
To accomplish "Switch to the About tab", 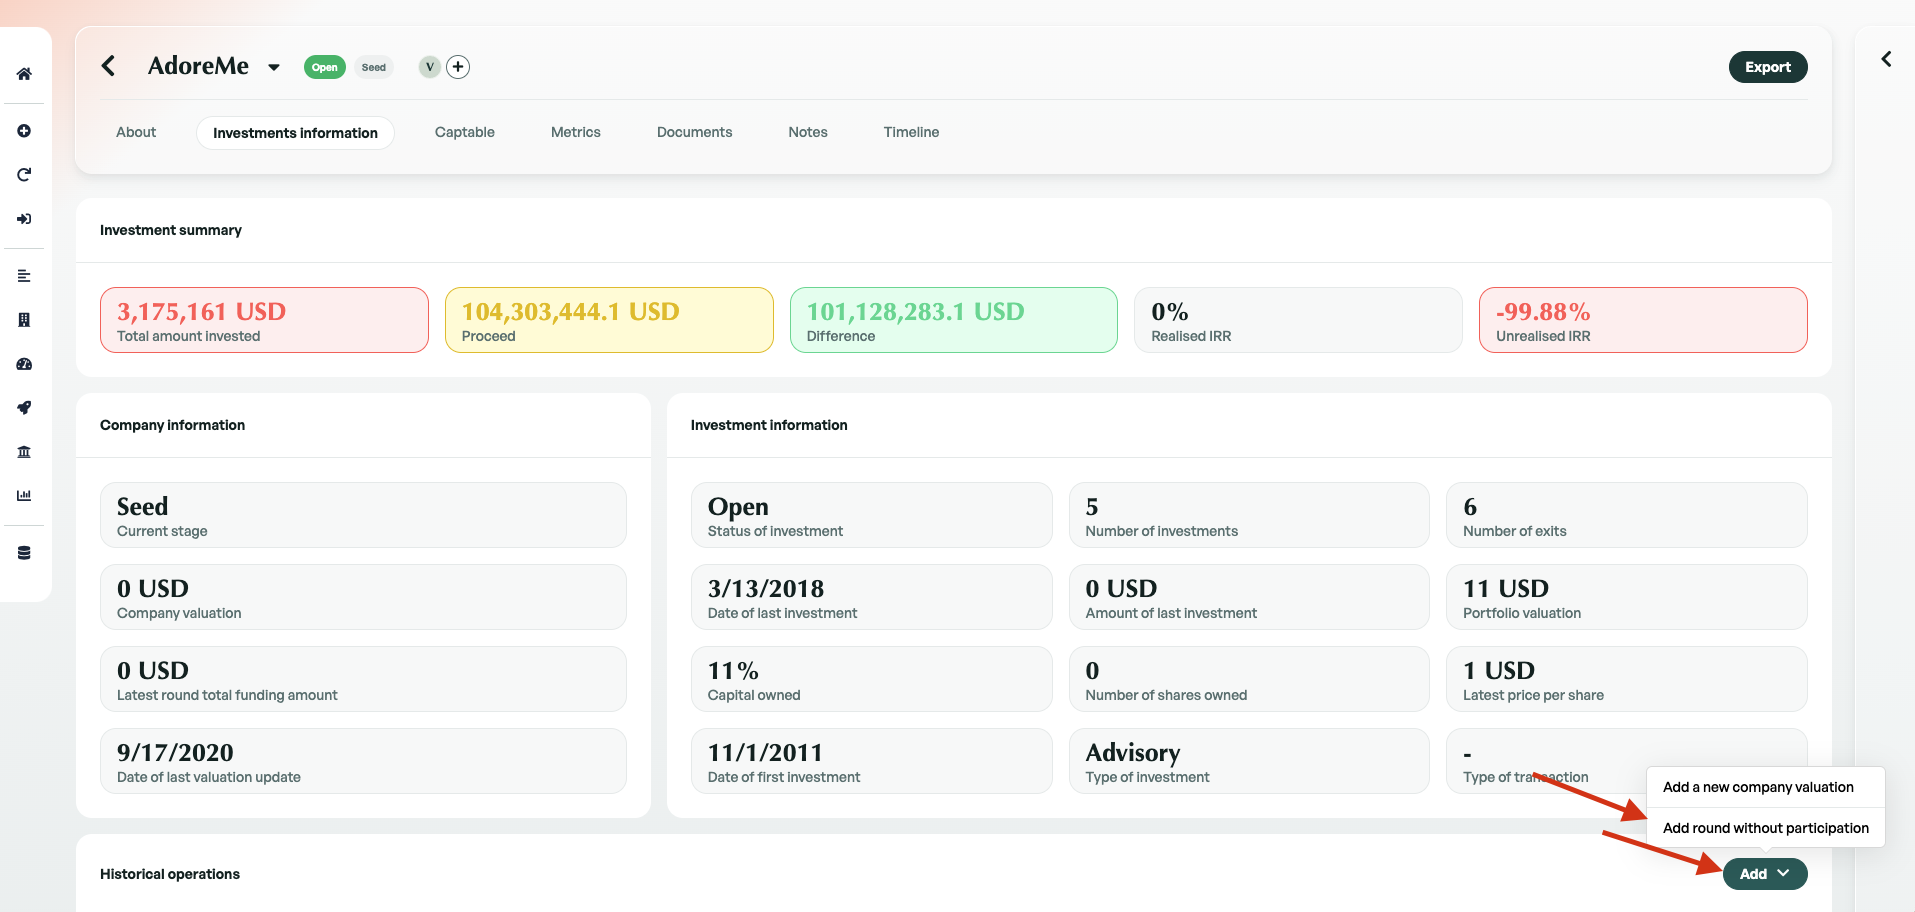I will [136, 132].
